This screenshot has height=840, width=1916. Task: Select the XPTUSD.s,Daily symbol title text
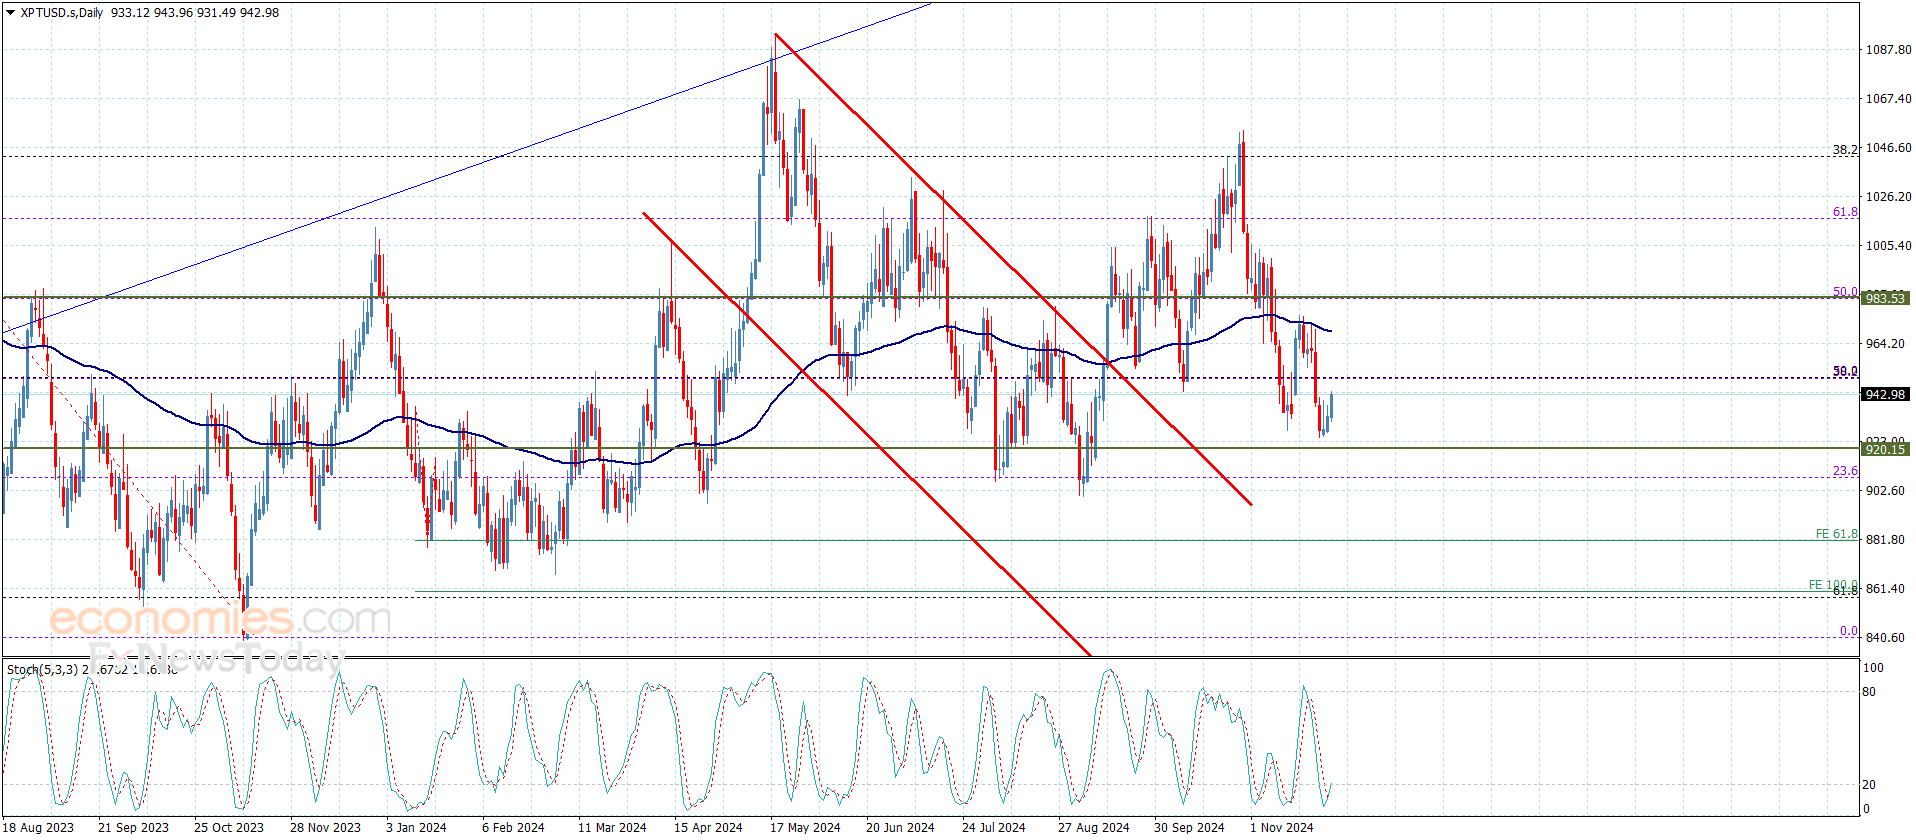(62, 13)
